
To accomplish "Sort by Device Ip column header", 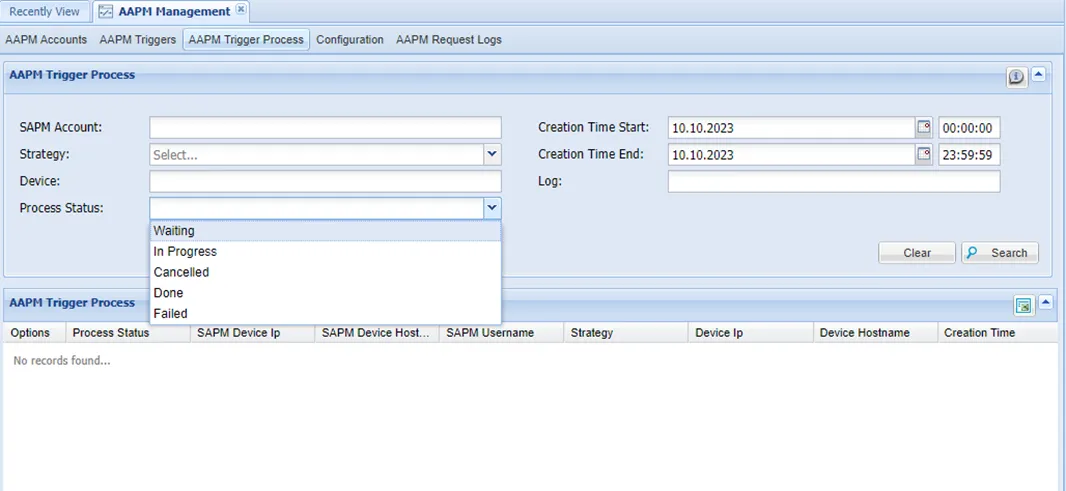I will (x=751, y=333).
